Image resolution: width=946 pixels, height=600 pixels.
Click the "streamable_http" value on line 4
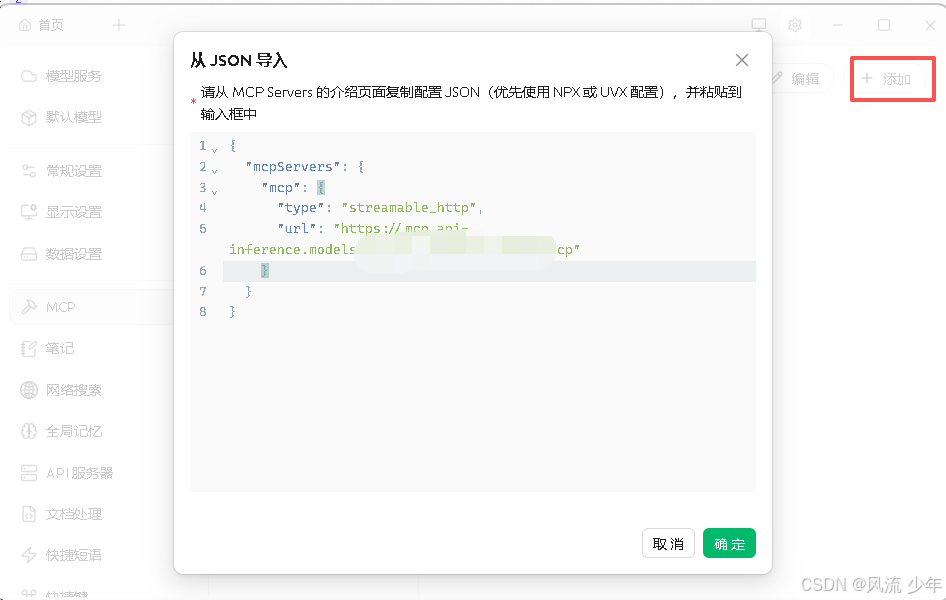pyautogui.click(x=410, y=207)
